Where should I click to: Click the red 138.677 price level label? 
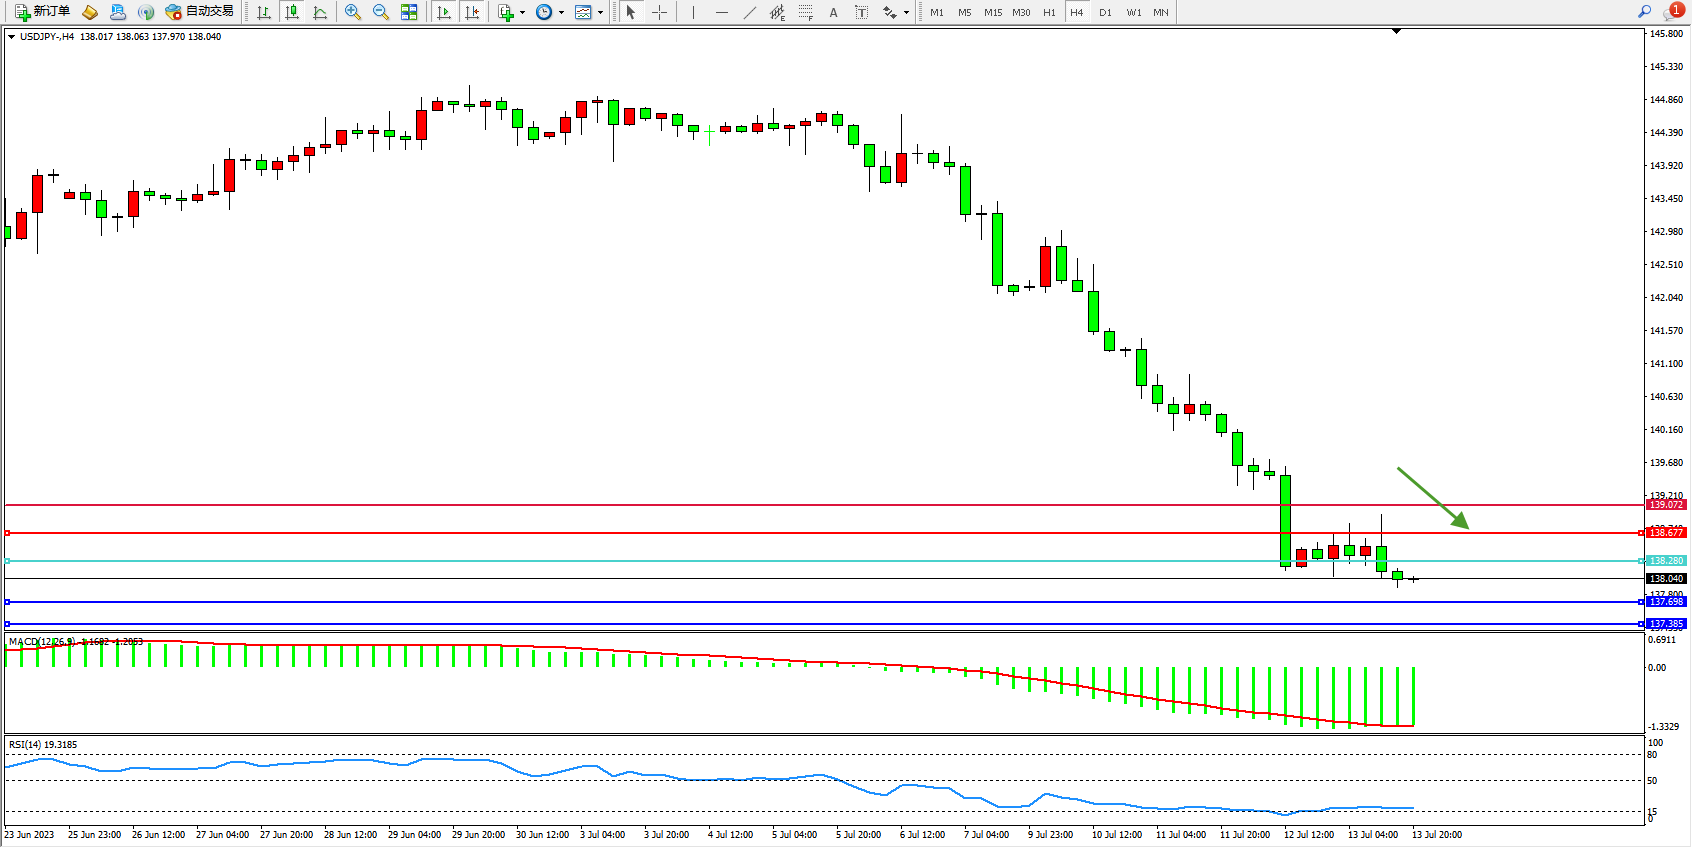point(1666,533)
